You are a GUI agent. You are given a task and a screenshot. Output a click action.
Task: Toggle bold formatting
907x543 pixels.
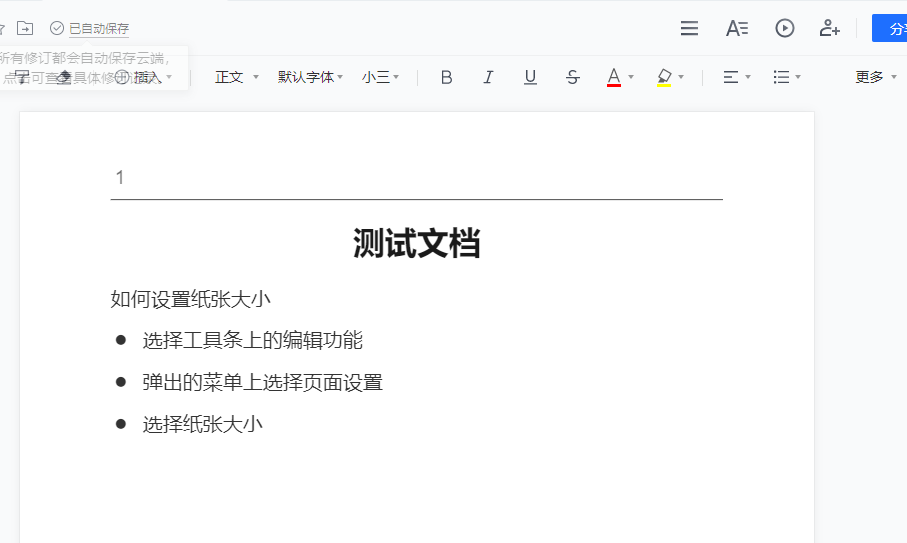click(x=446, y=77)
